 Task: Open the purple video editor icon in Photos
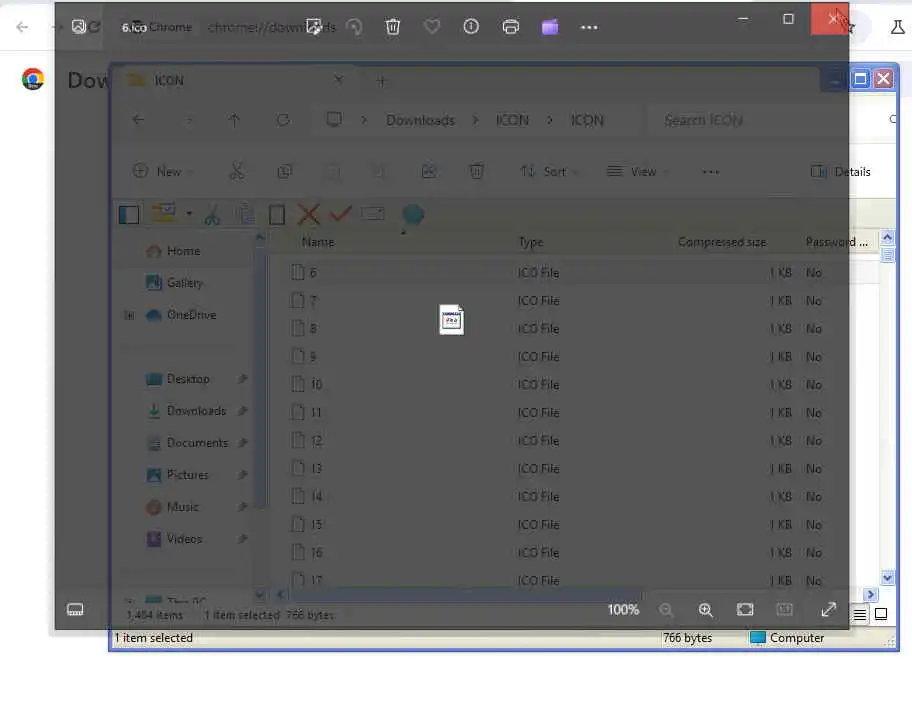(x=550, y=27)
